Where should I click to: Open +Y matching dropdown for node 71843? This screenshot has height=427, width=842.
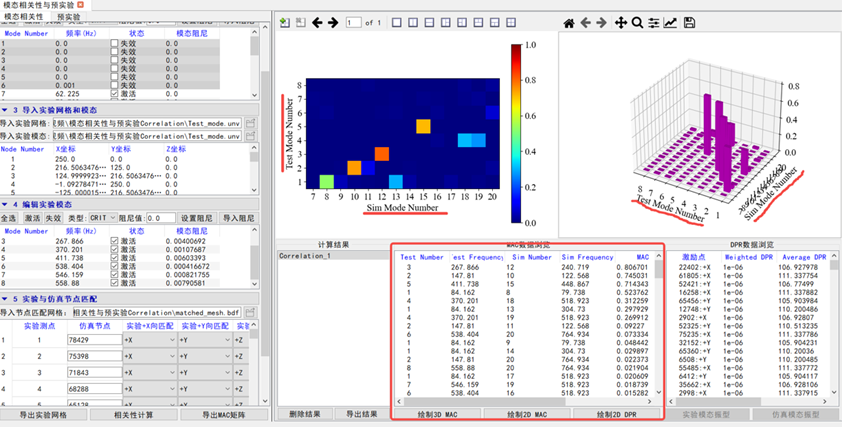point(205,373)
